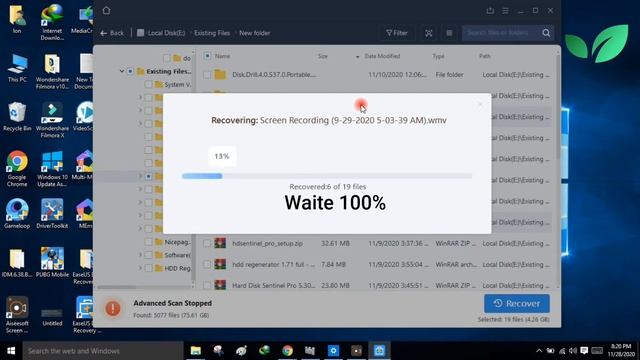
Task: Sort by Size column header
Action: click(323, 56)
